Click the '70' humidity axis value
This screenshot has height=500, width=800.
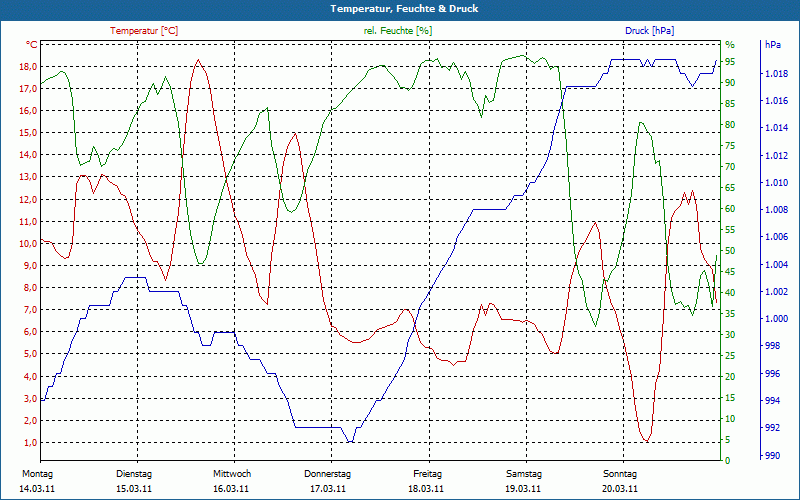(x=730, y=167)
